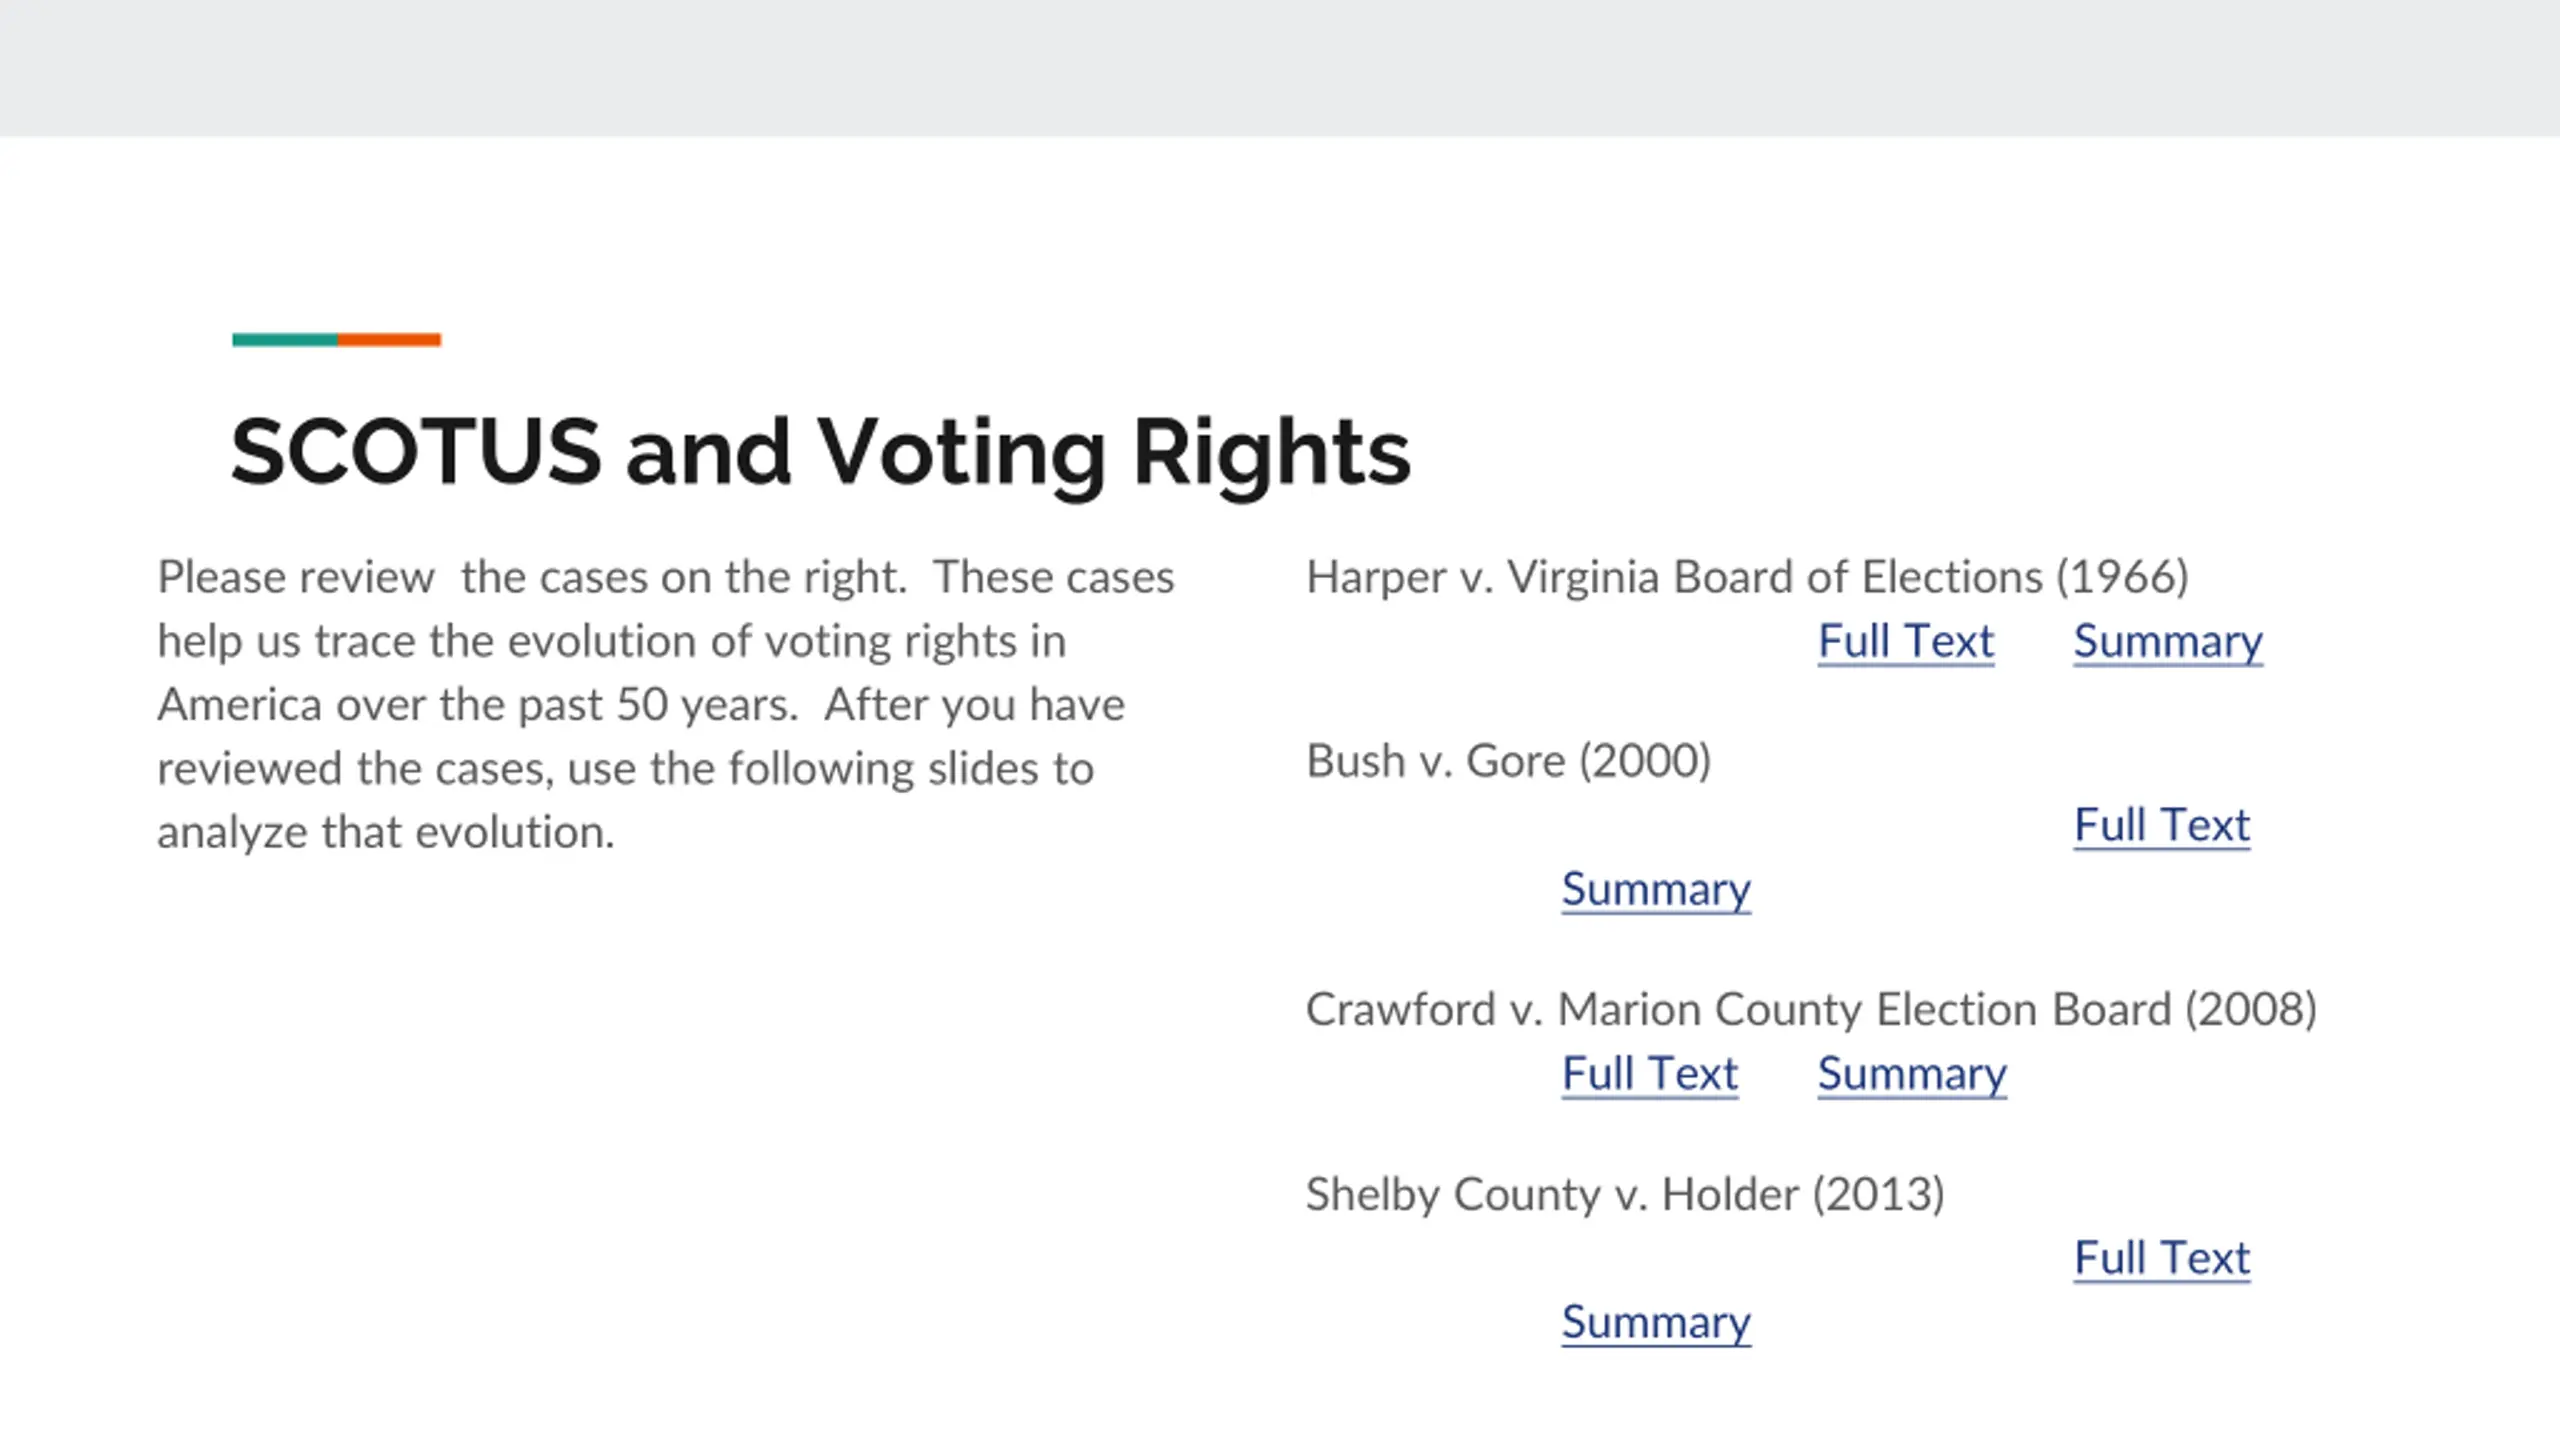Open Summary link for Crawford v. Marion County

(1912, 1073)
